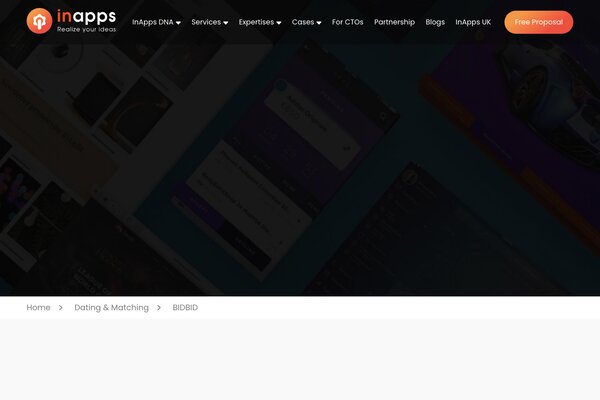
Task: Go to Home via breadcrumb
Action: point(38,307)
